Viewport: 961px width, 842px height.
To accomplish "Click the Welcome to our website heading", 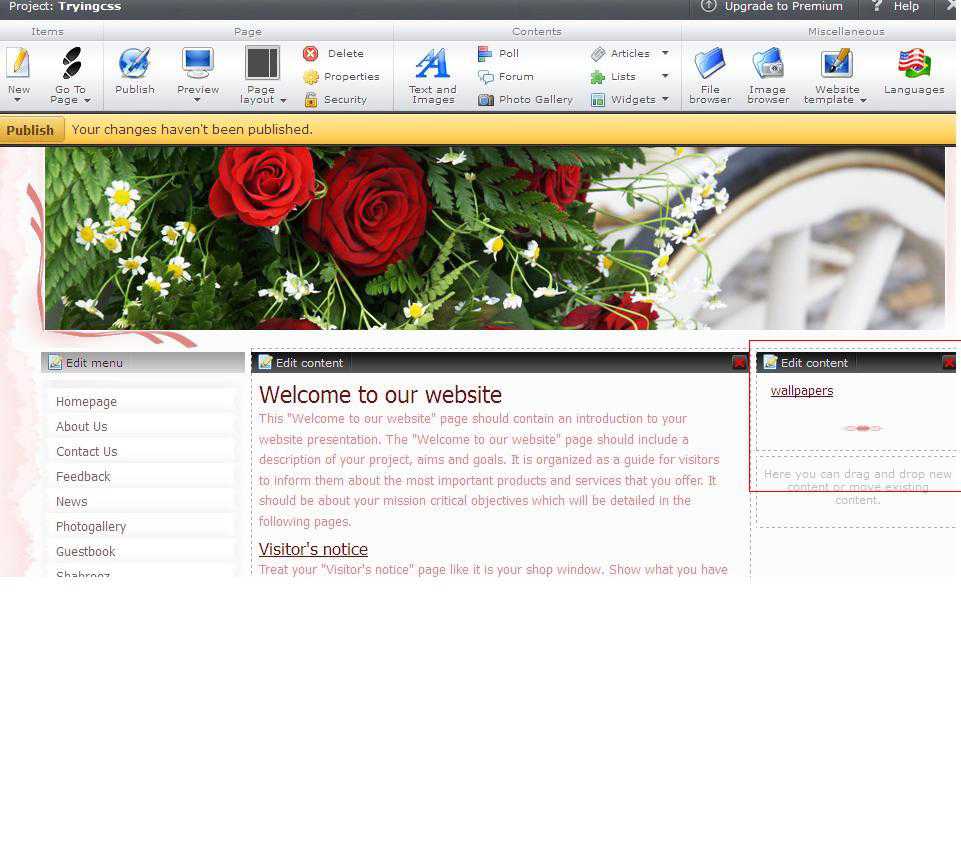I will [380, 395].
